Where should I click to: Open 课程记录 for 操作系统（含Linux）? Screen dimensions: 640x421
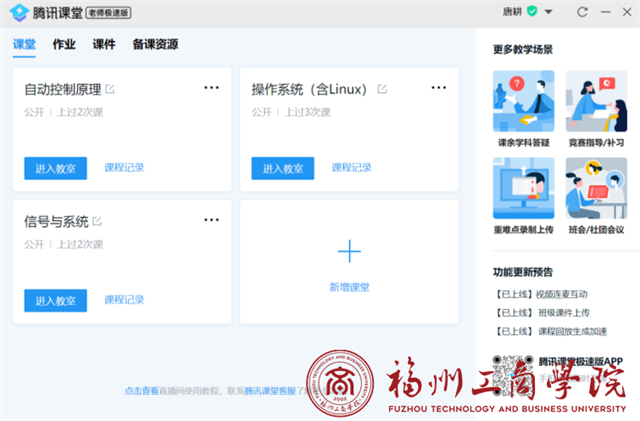351,168
